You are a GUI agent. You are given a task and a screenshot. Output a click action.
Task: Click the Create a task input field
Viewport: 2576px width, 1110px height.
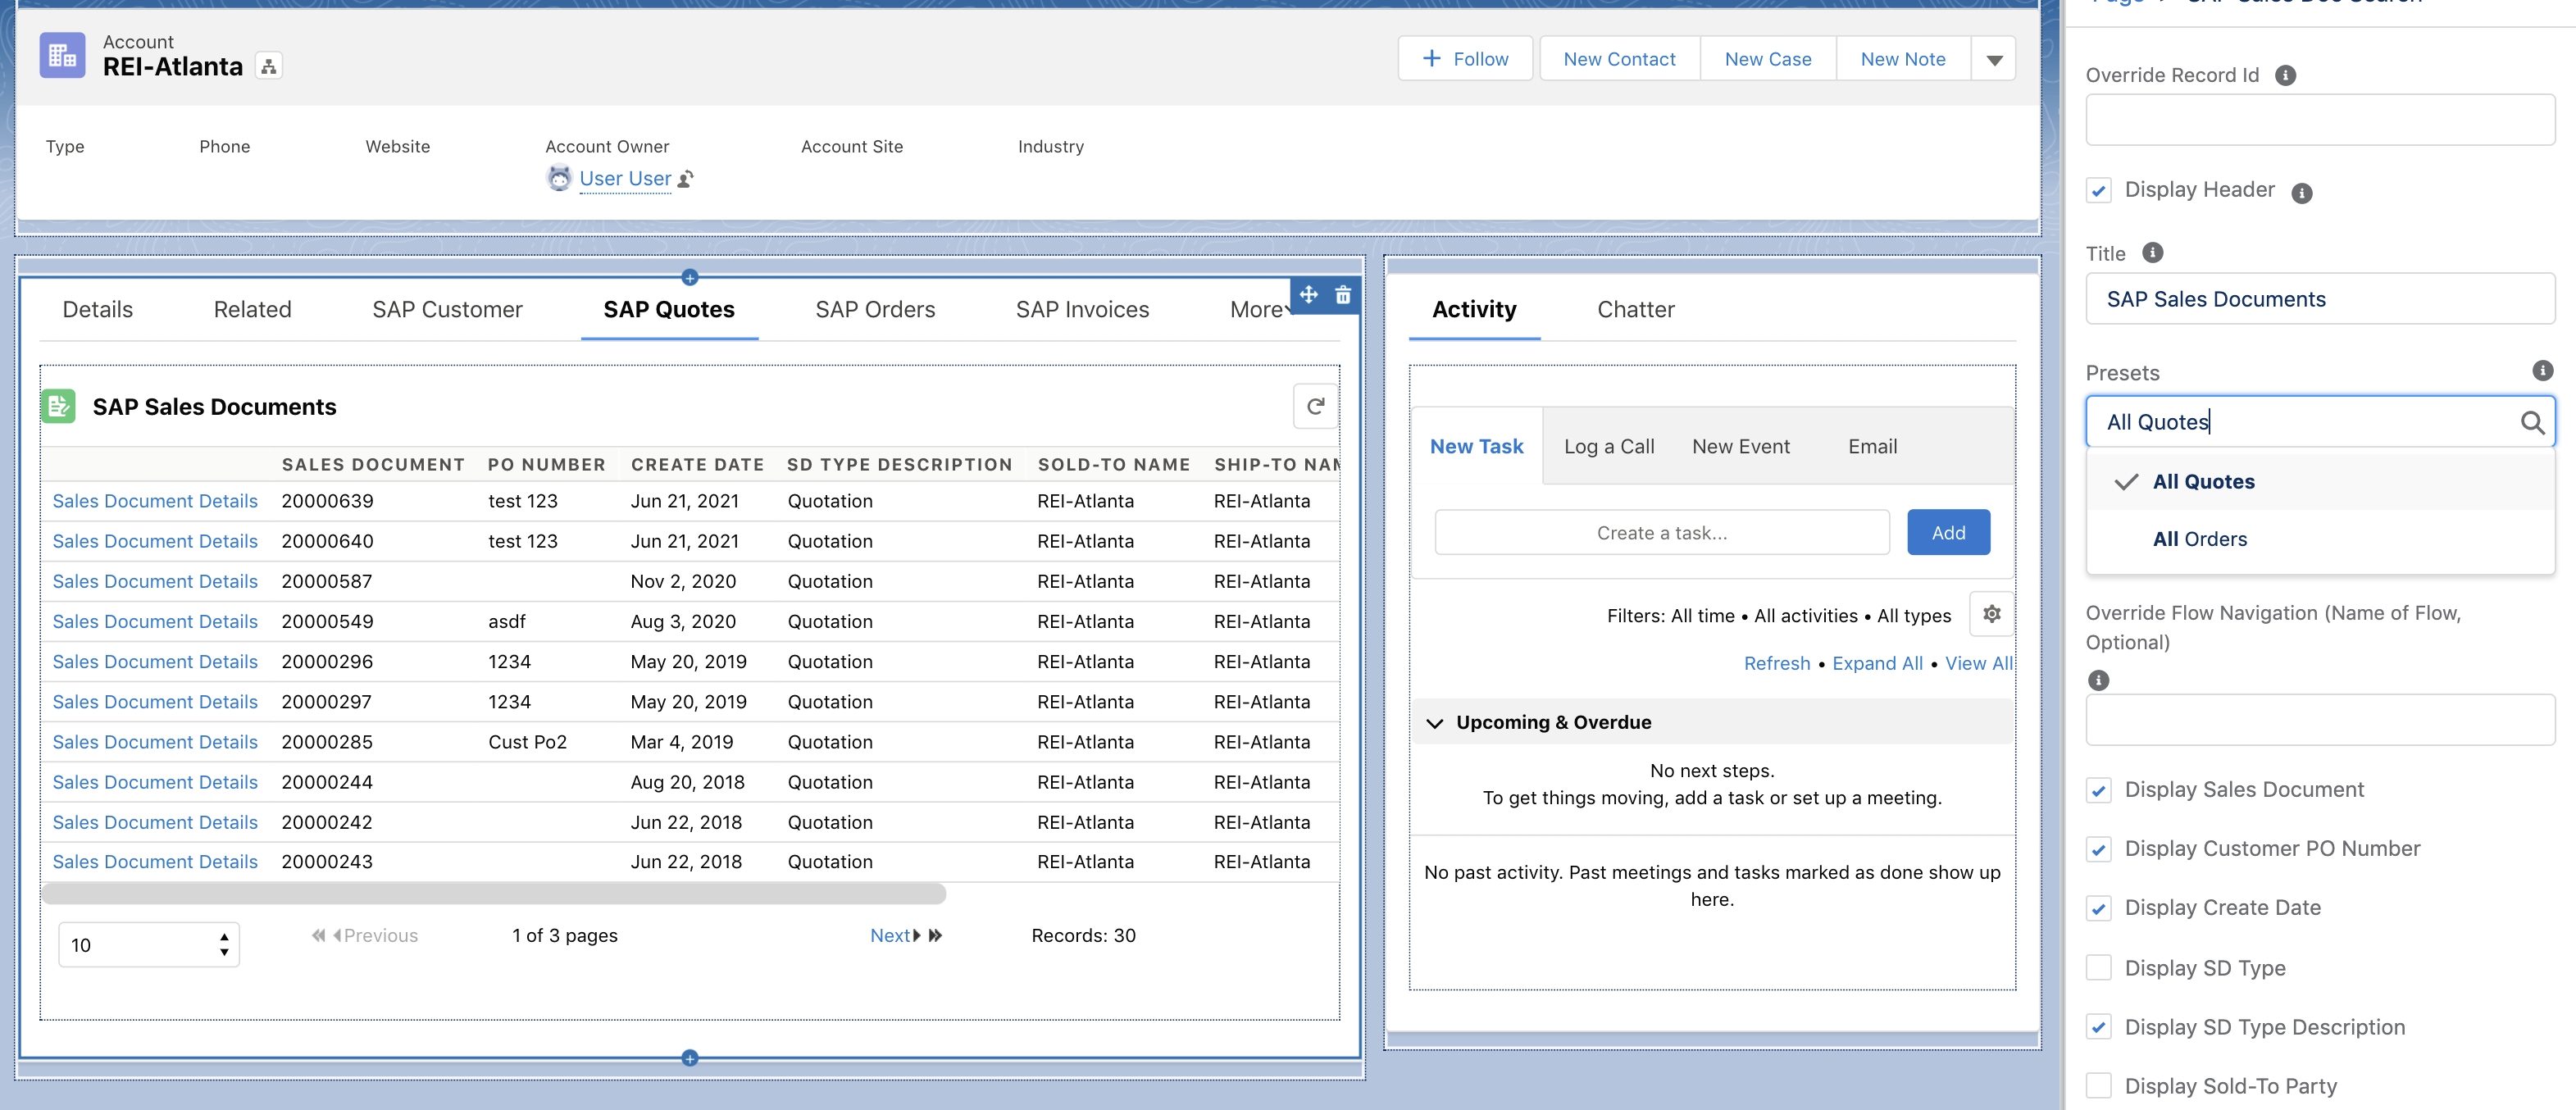tap(1661, 533)
